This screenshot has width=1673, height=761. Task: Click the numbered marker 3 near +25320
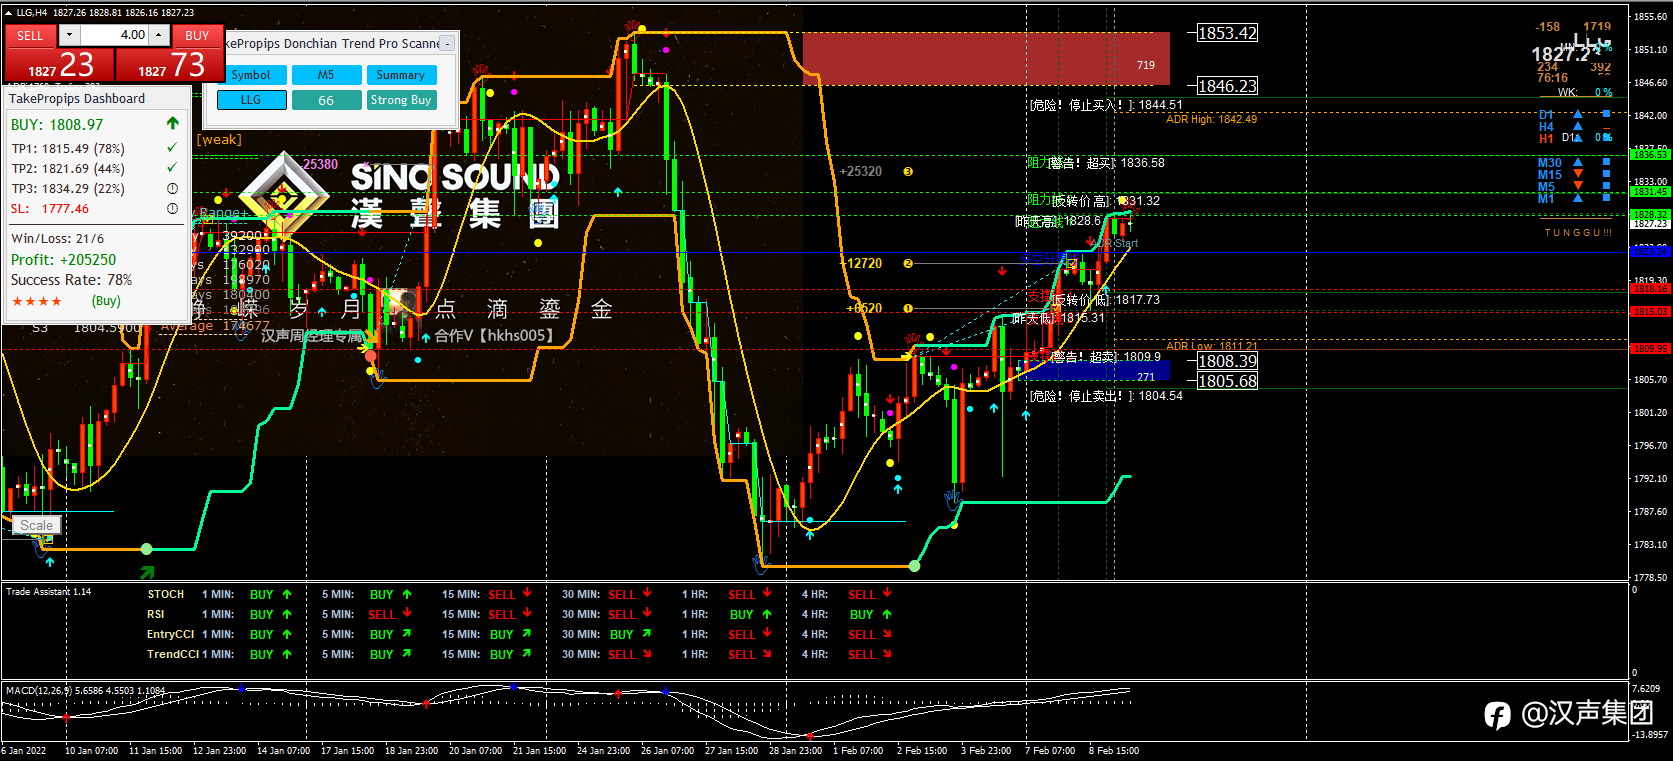pyautogui.click(x=908, y=172)
